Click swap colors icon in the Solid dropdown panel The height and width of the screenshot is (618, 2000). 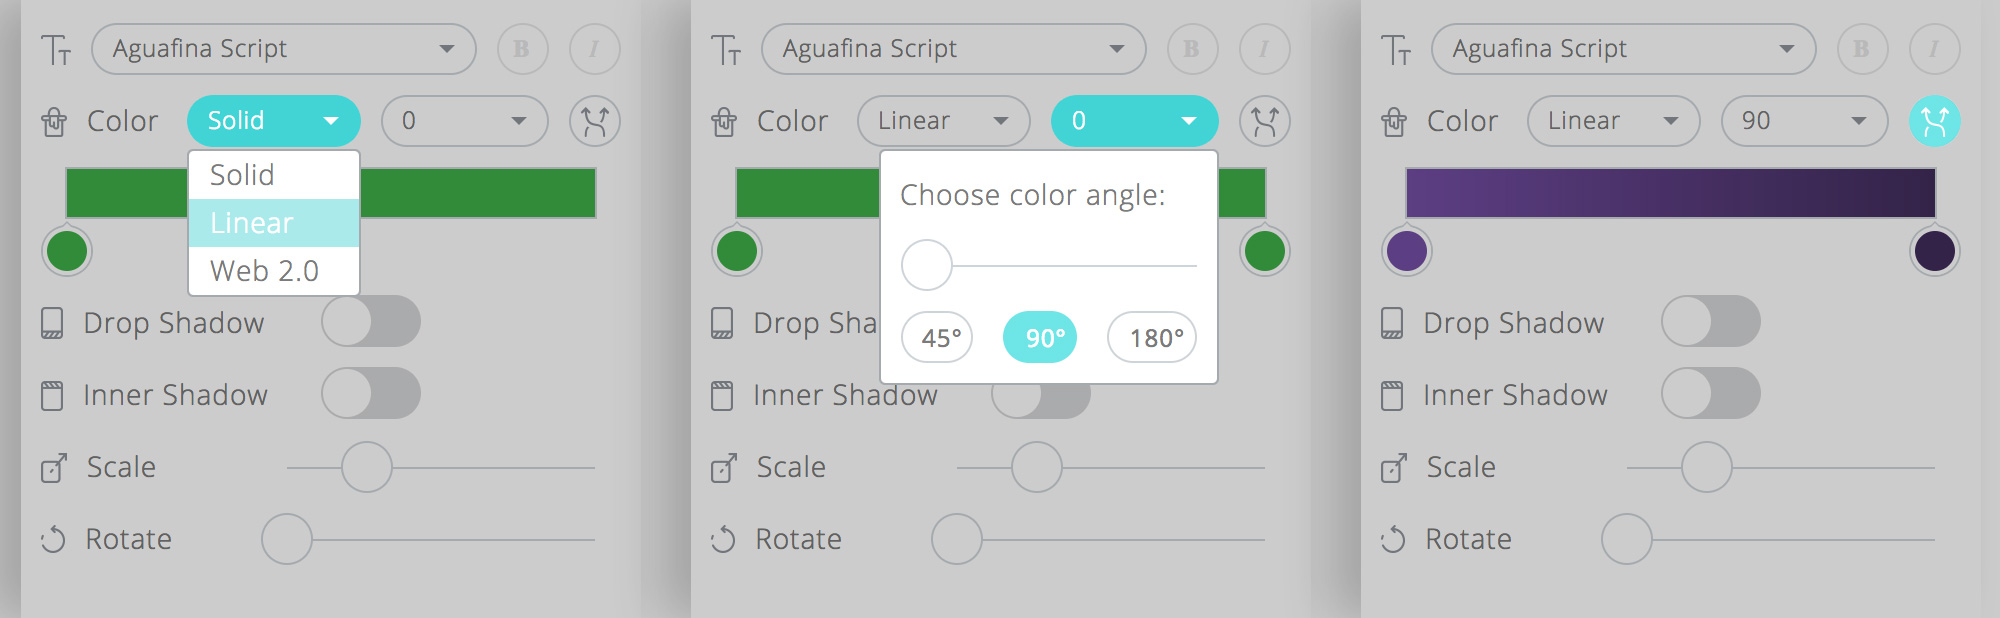594,121
